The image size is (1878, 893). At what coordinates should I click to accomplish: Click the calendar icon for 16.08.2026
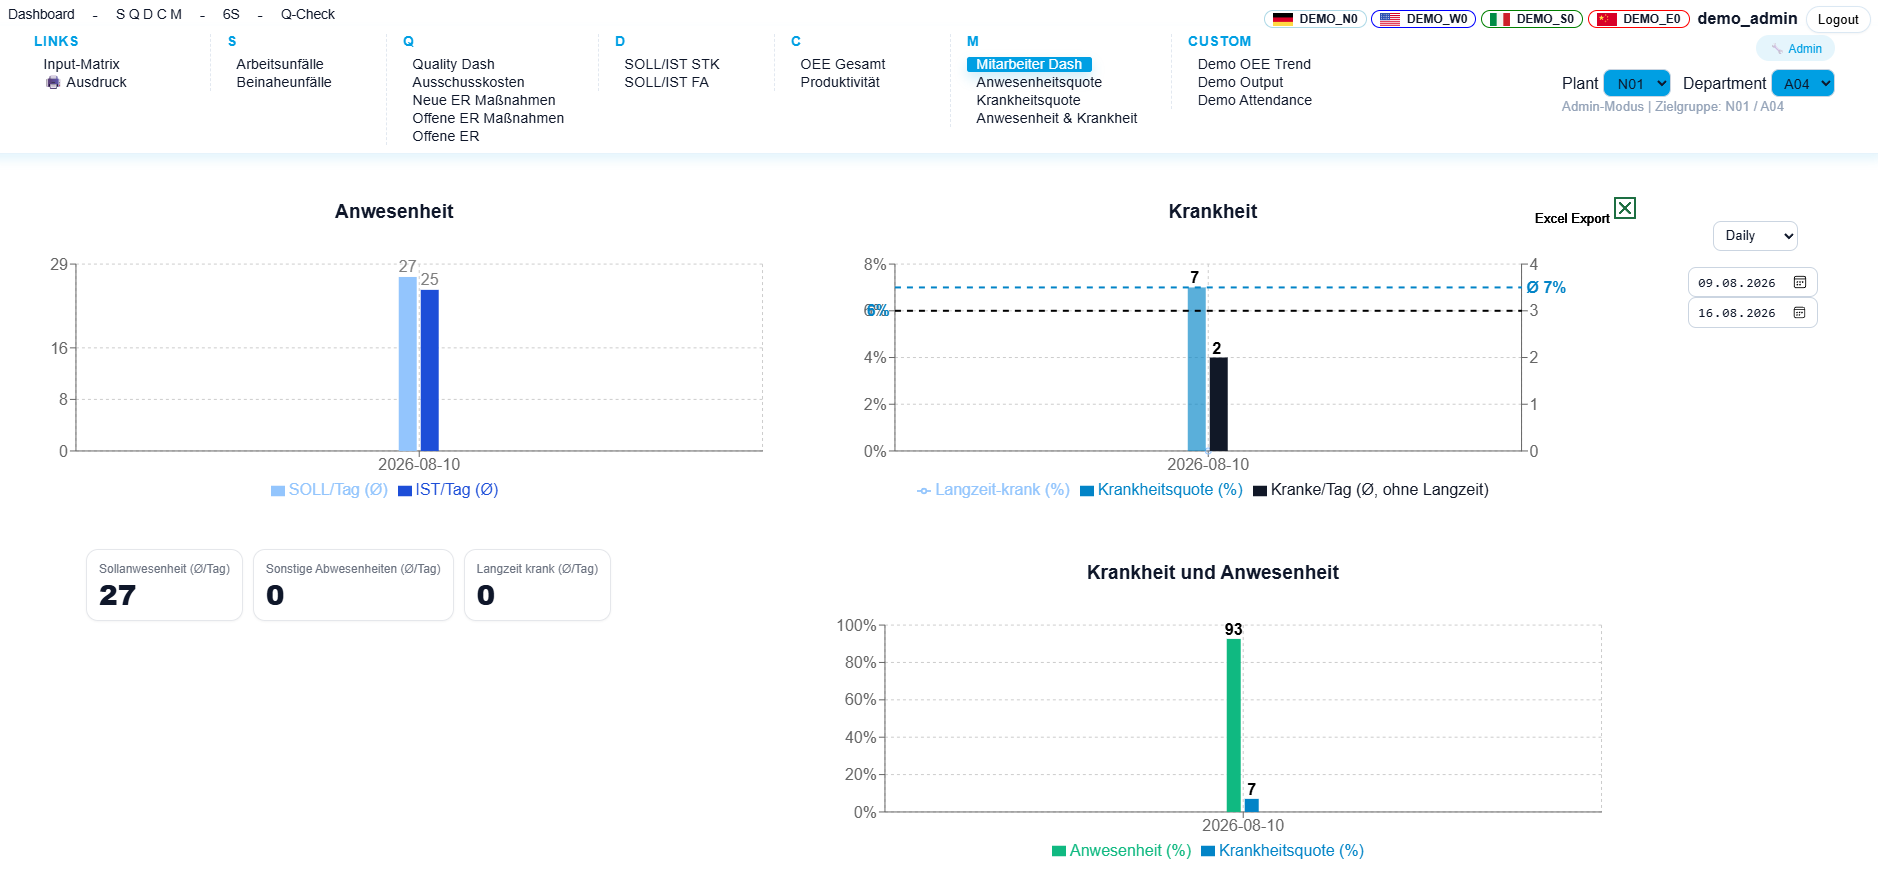pos(1800,313)
